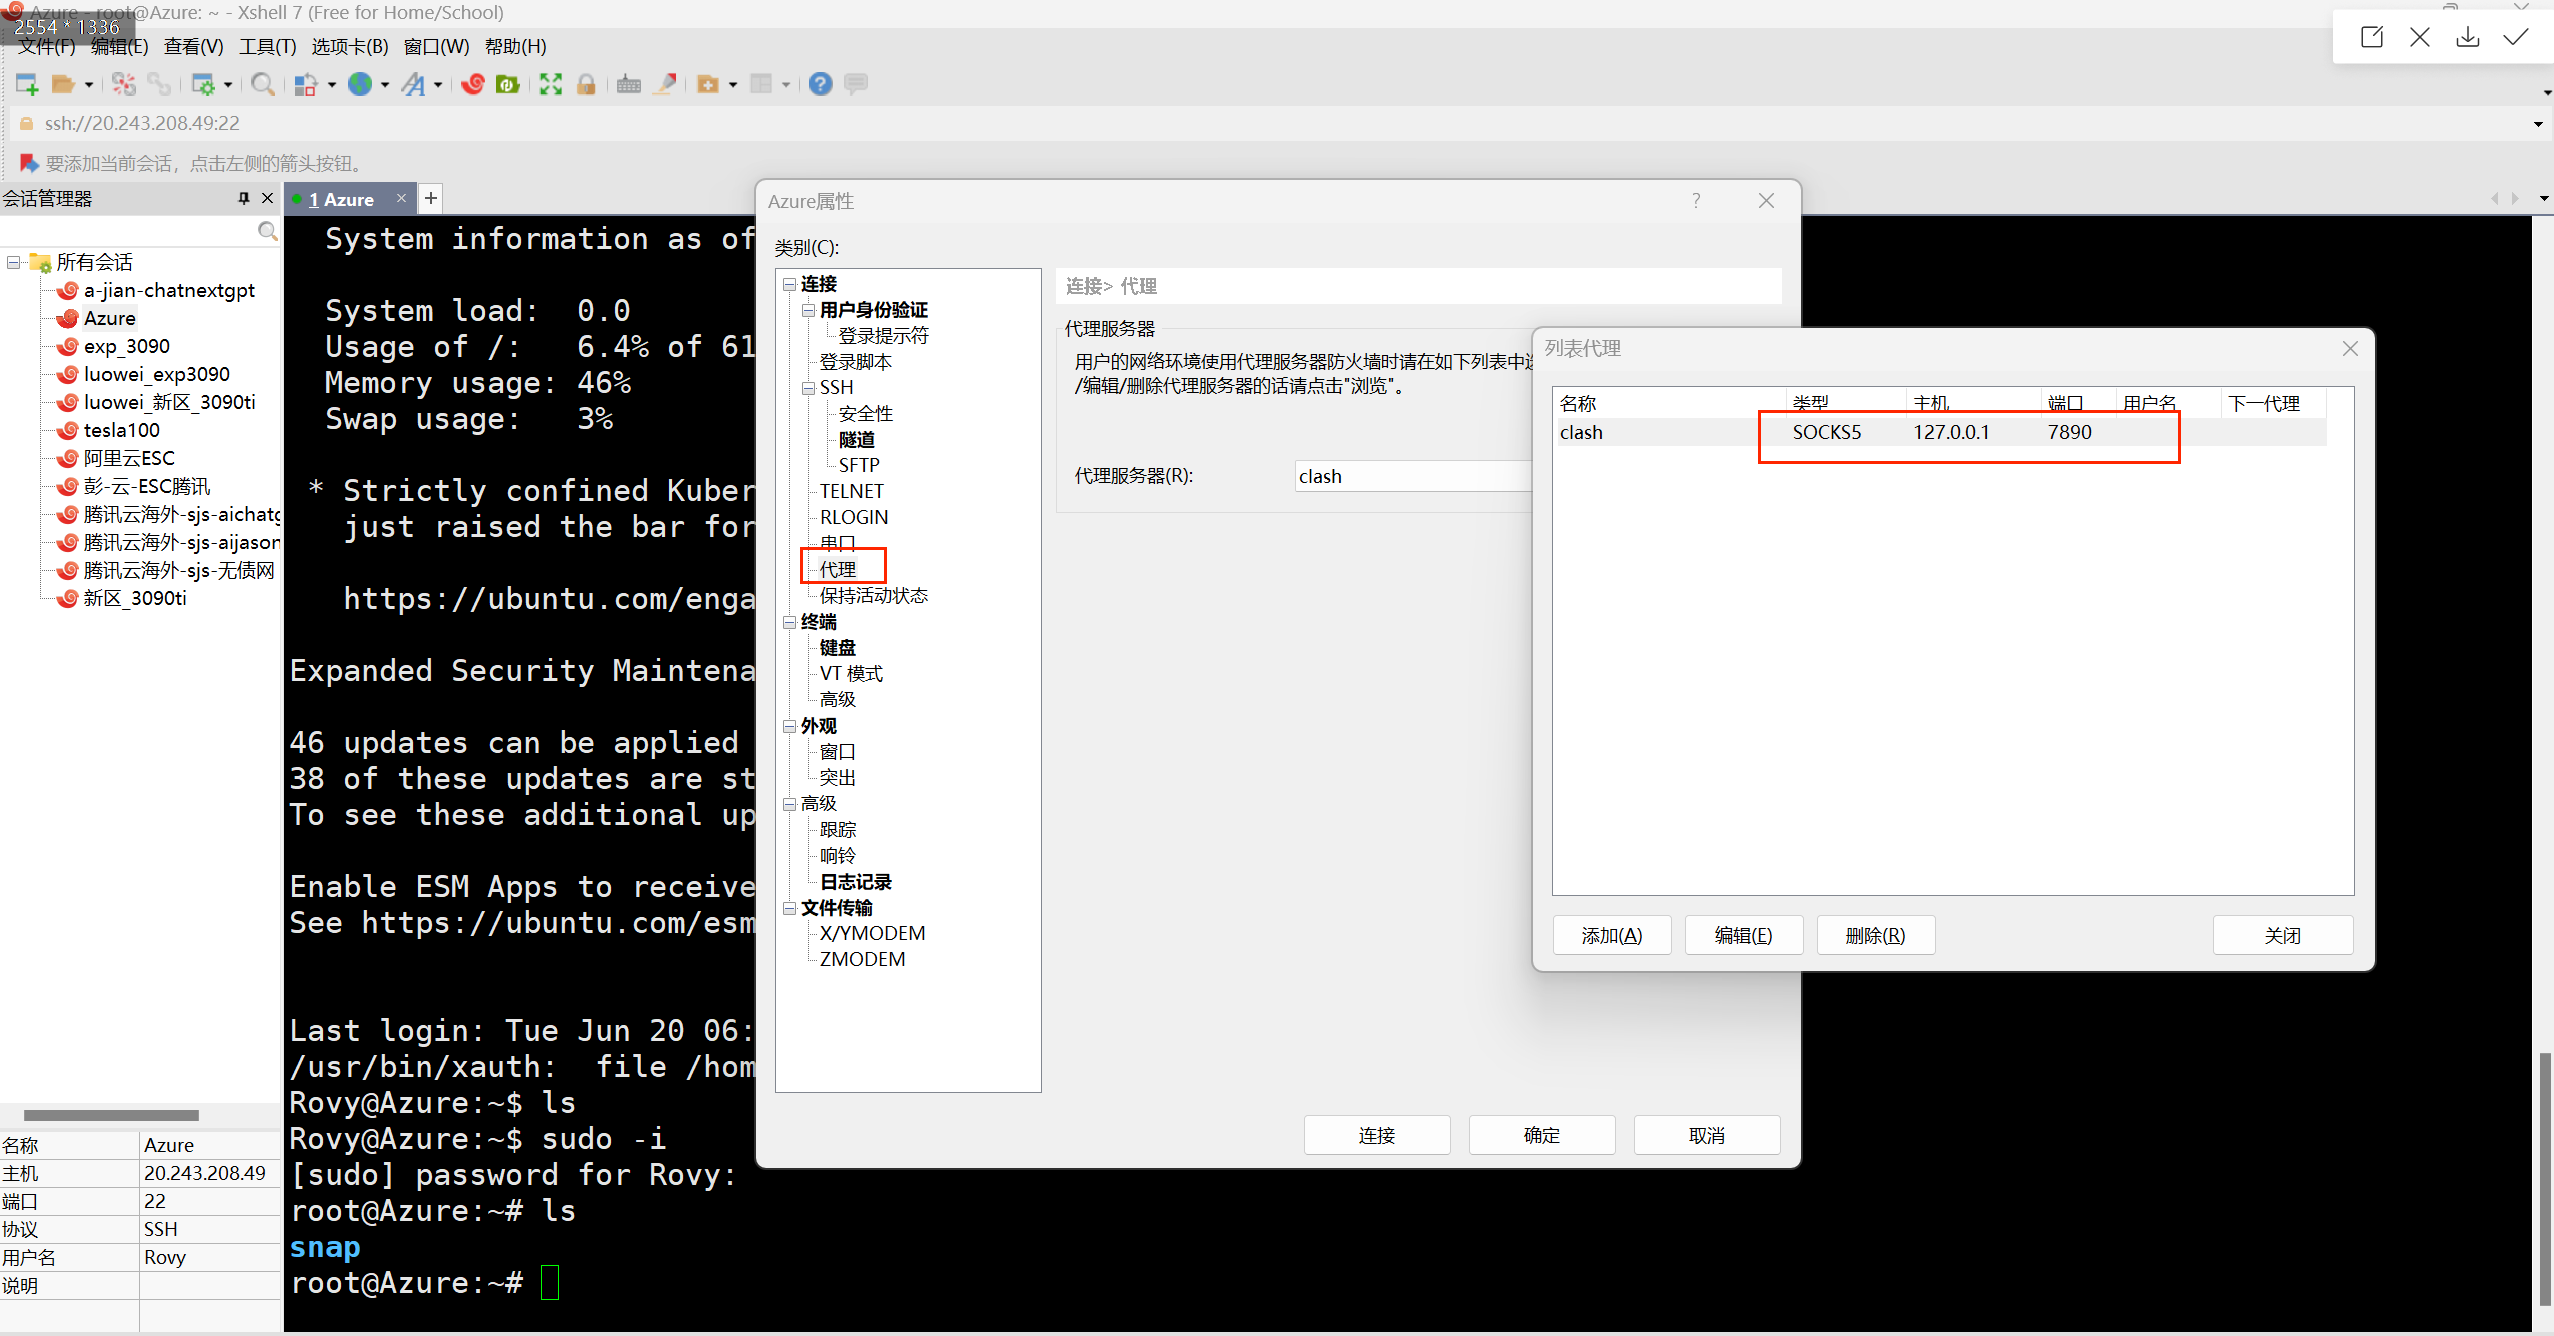Open the 工具(T) menu

click(267, 46)
